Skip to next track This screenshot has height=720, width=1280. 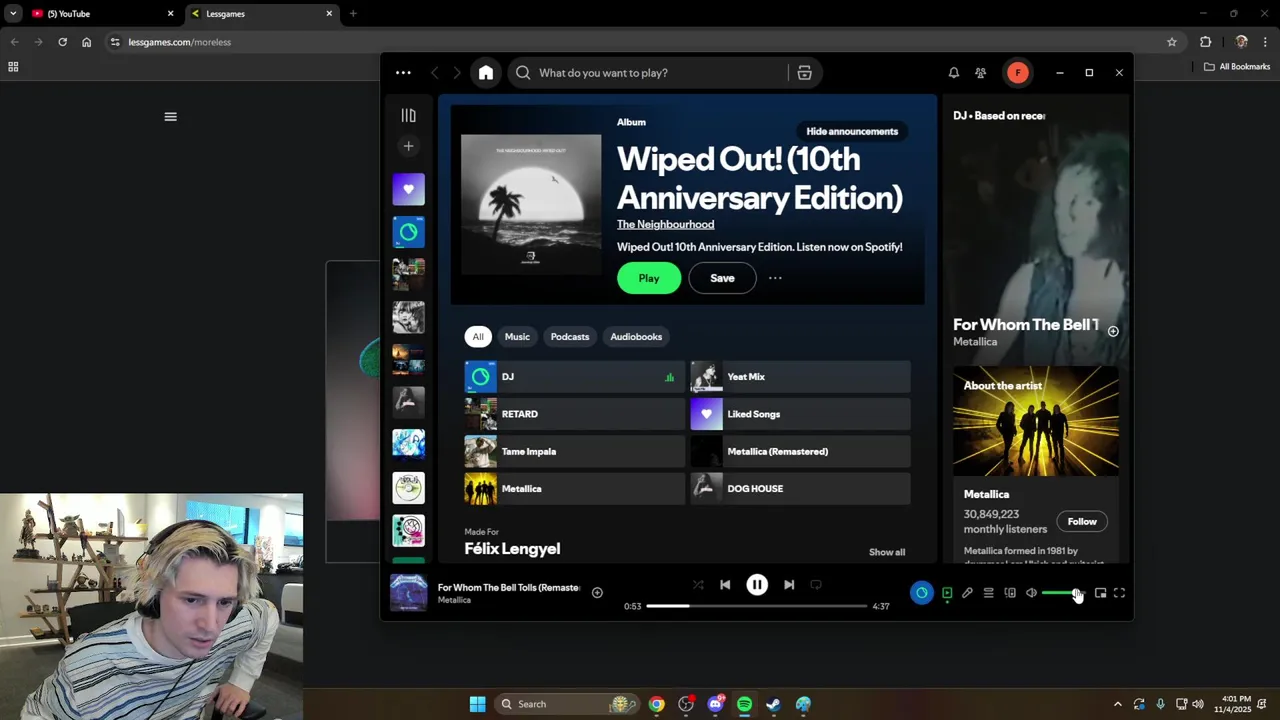pyautogui.click(x=789, y=585)
